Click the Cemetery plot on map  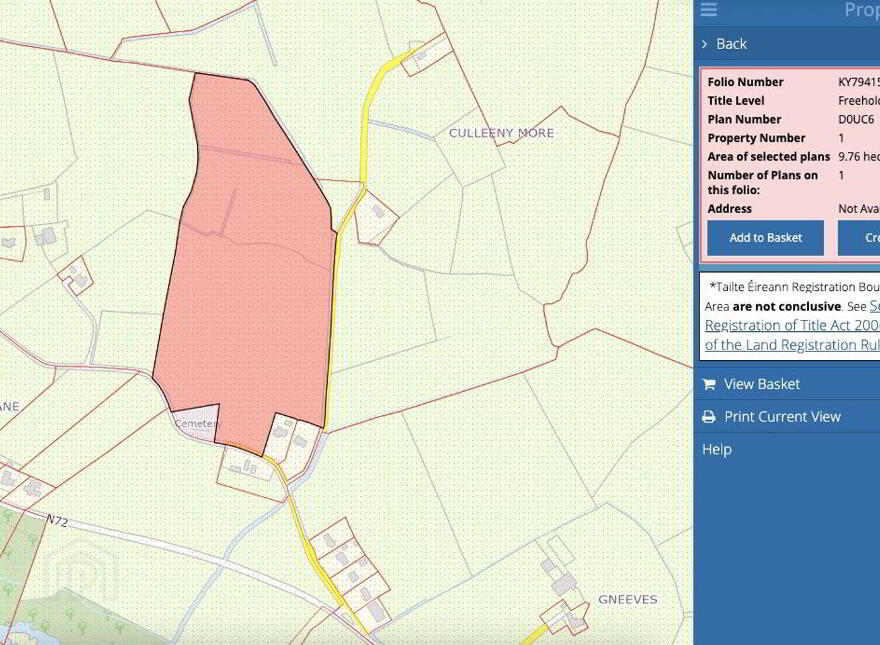click(x=195, y=423)
